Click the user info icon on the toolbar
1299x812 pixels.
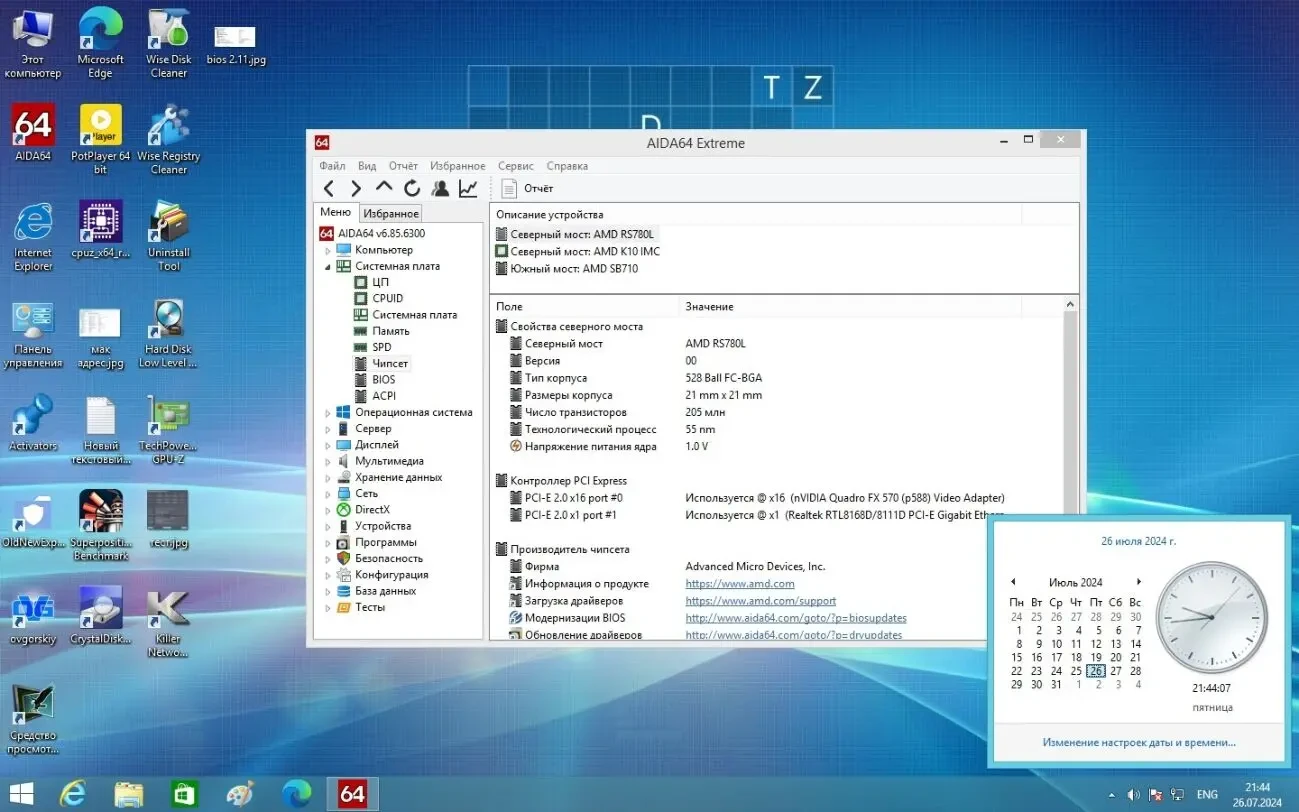tap(439, 188)
